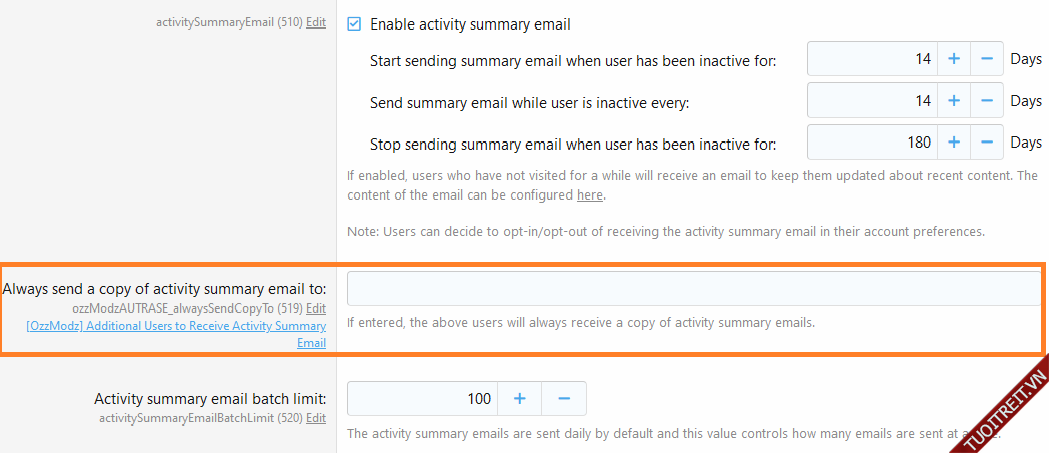The height and width of the screenshot is (453, 1049).
Task: Increase batch limit with plus icon
Action: click(x=520, y=399)
